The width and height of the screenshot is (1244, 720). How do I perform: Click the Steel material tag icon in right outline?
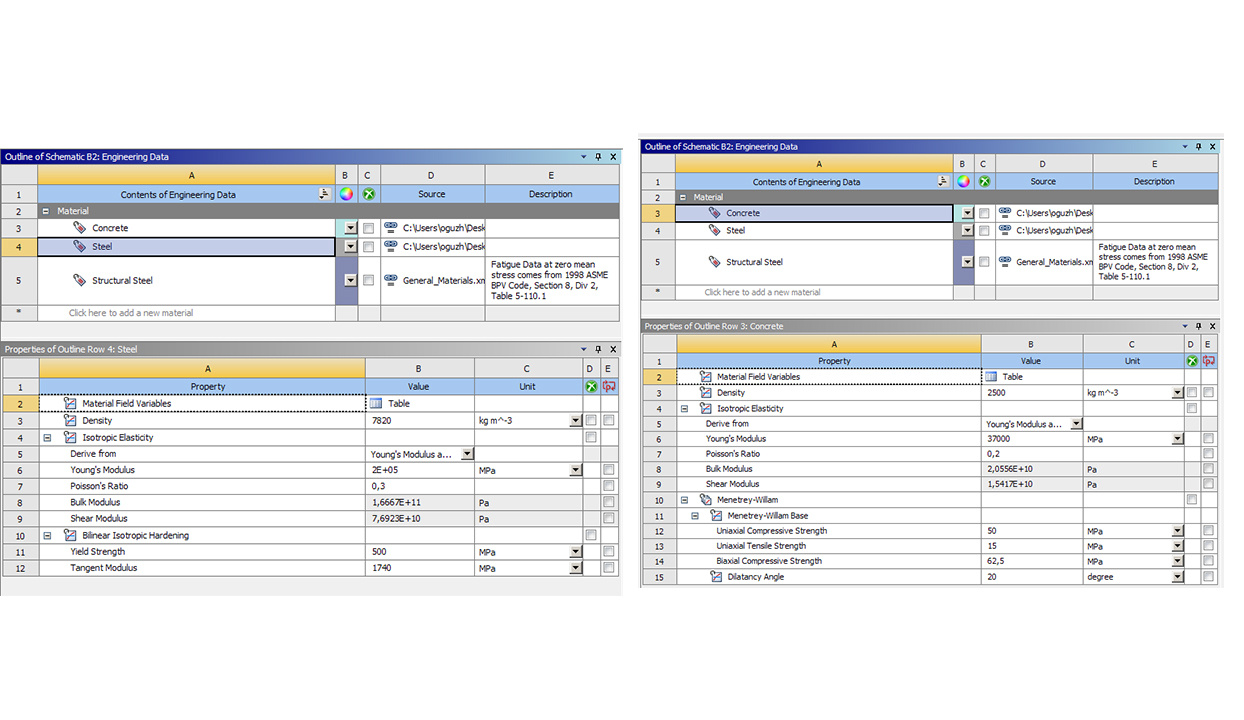[714, 230]
